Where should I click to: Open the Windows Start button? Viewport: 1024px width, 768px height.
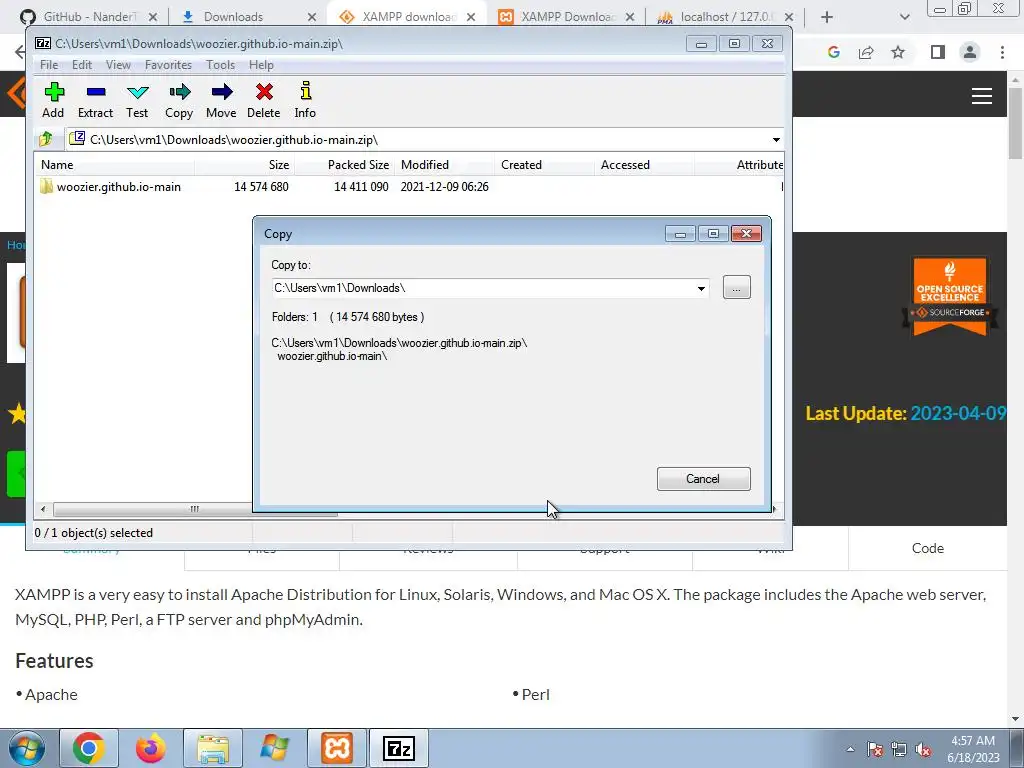[26, 748]
